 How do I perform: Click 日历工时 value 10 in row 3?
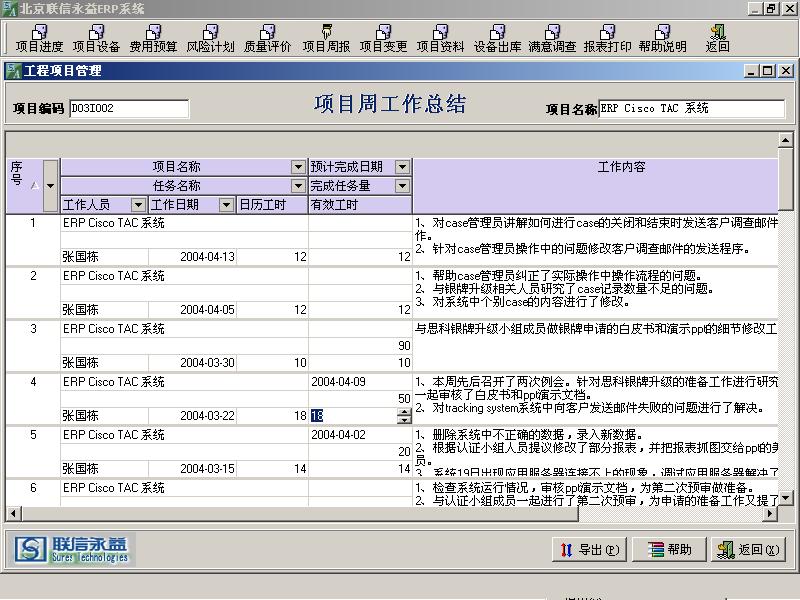click(x=272, y=363)
